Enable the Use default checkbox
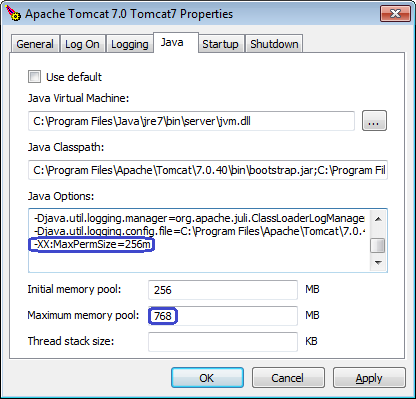Image resolution: width=416 pixels, height=399 pixels. click(x=34, y=76)
